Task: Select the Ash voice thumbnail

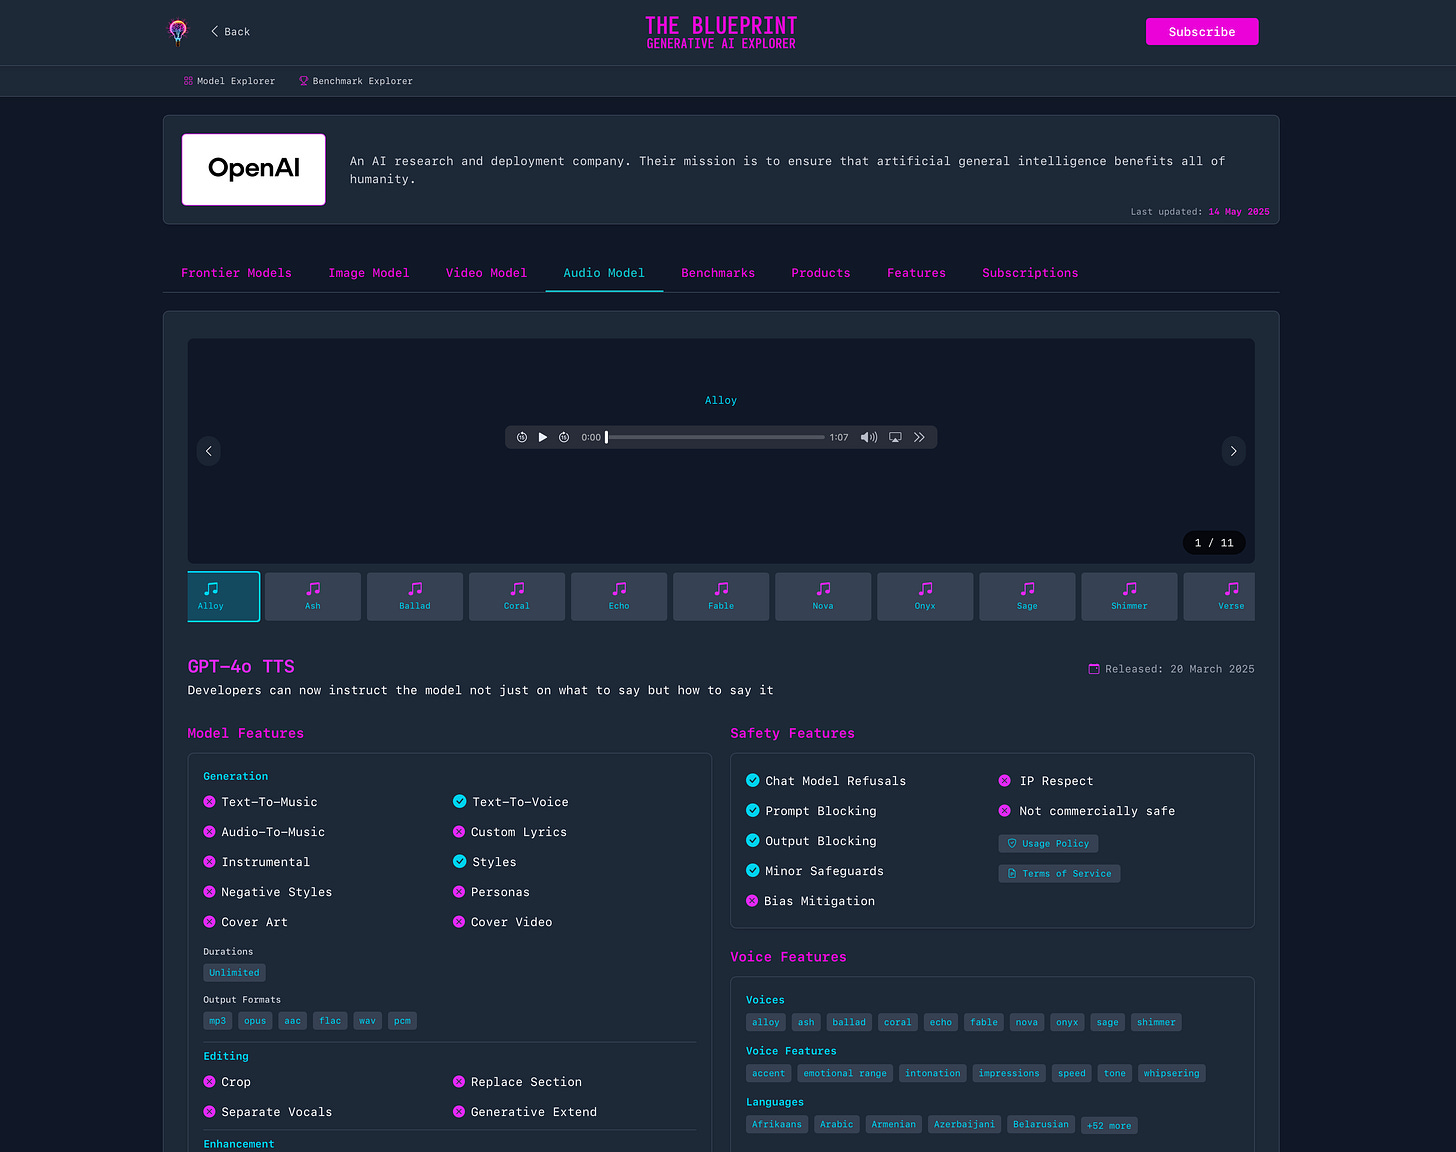Action: (313, 596)
